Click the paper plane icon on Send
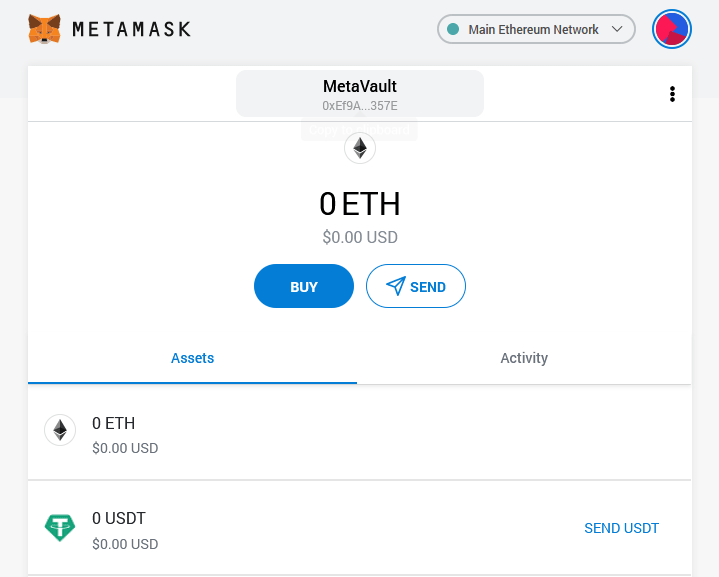The image size is (719, 577). [x=396, y=286]
